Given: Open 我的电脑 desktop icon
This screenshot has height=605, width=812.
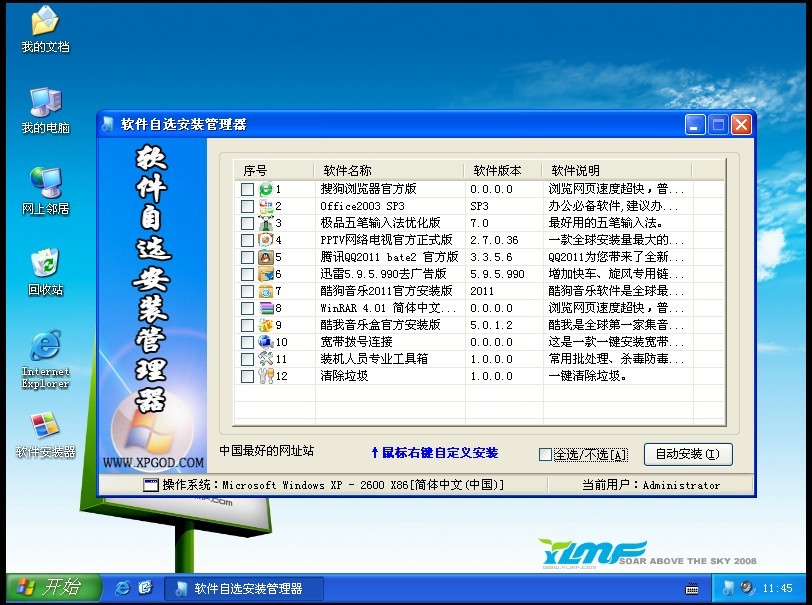Looking at the screenshot, I should (x=46, y=110).
